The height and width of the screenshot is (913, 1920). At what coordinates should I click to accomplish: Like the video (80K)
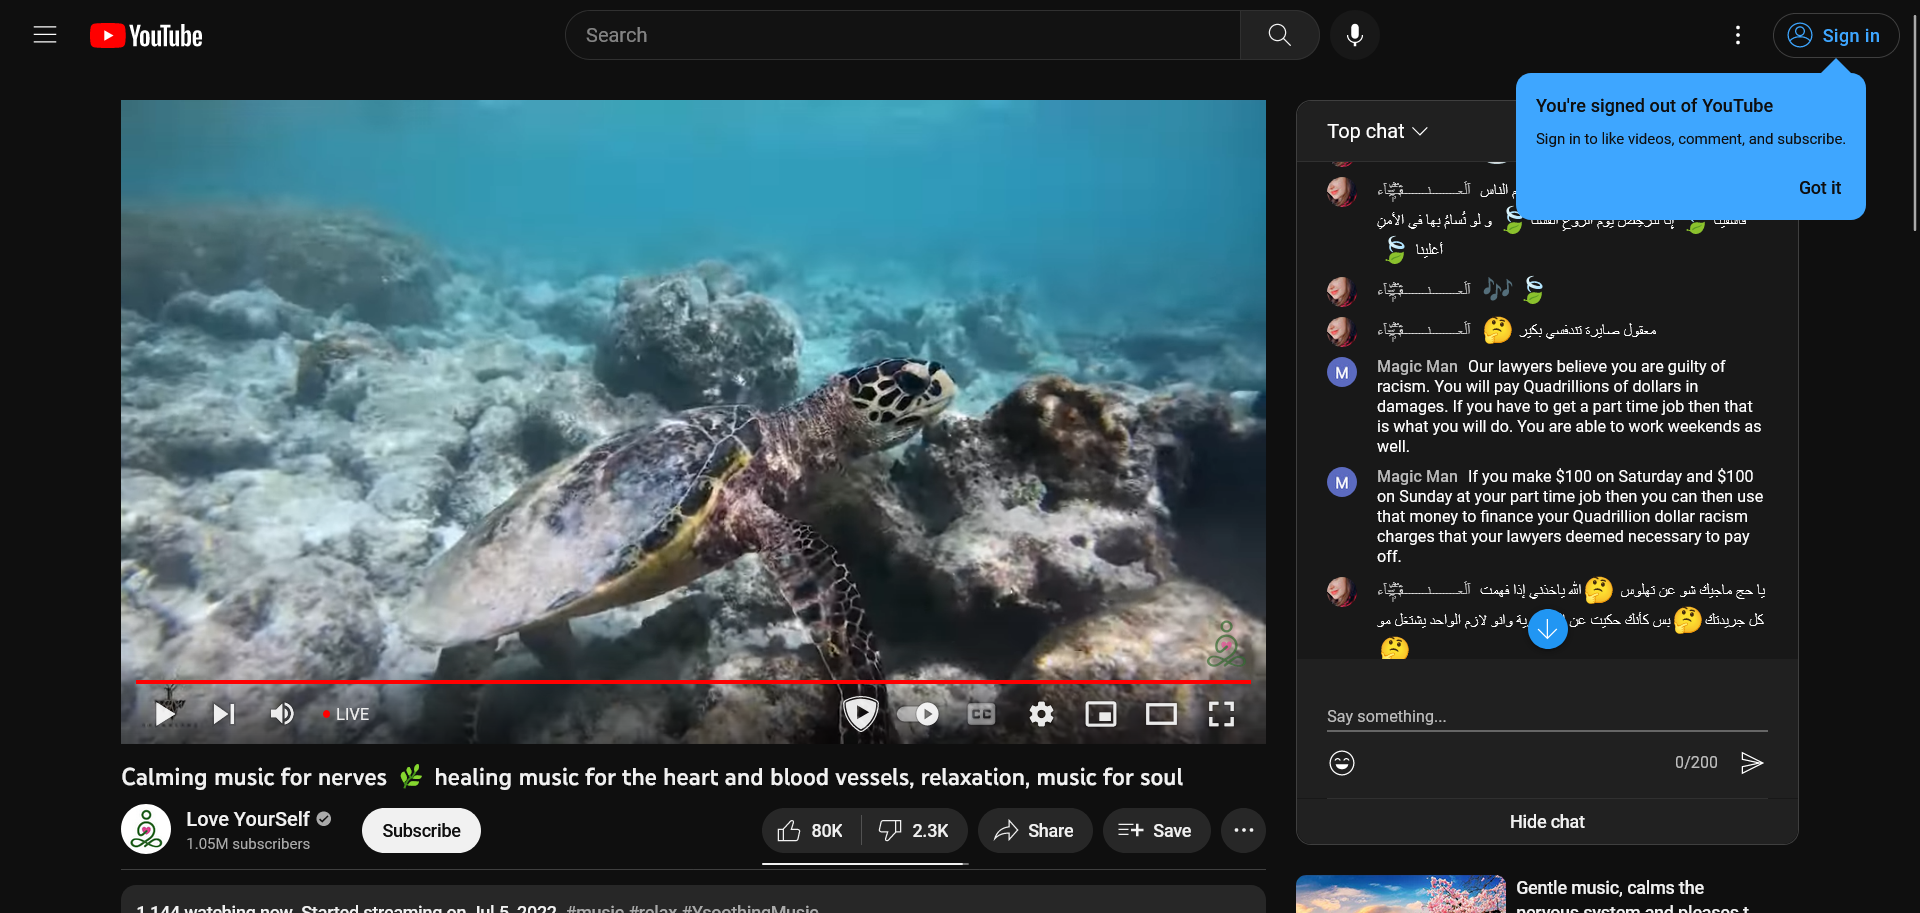[812, 831]
